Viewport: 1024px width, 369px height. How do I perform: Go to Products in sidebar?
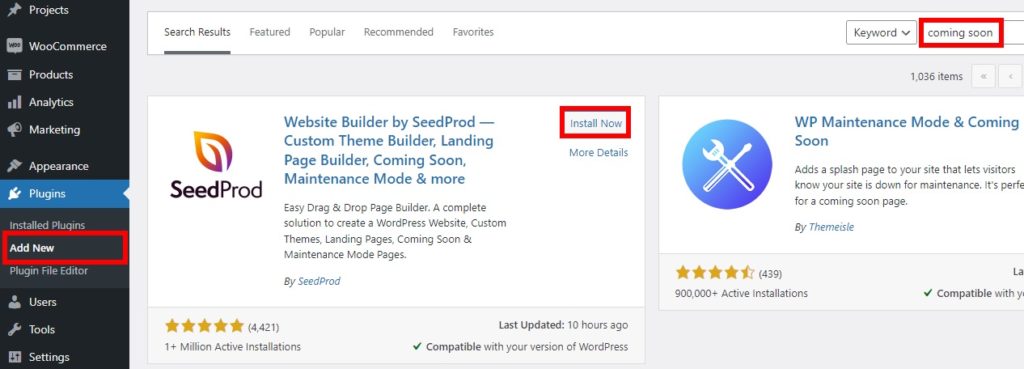point(51,74)
